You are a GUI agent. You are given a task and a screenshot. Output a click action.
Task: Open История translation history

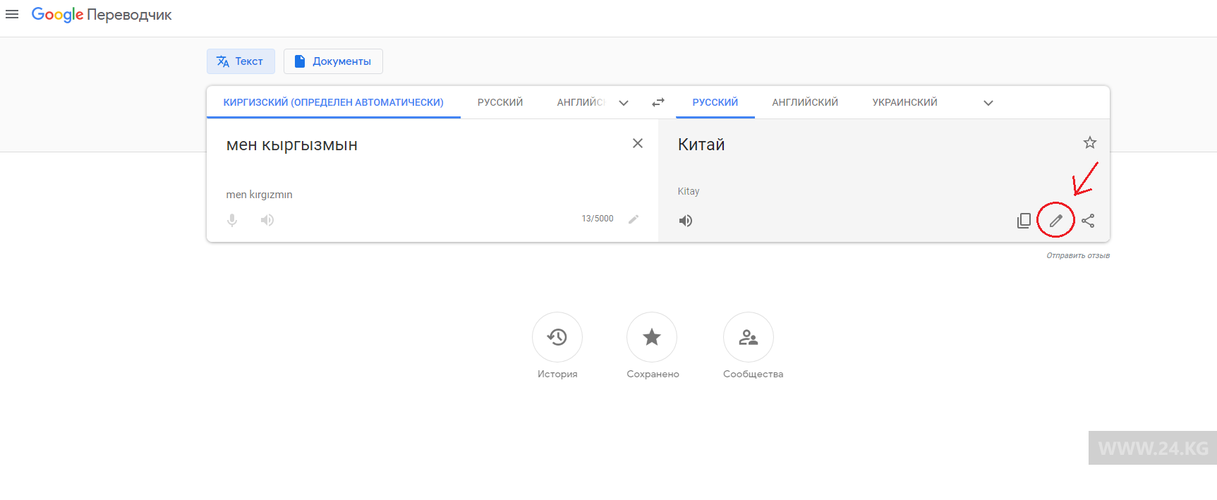(x=557, y=338)
